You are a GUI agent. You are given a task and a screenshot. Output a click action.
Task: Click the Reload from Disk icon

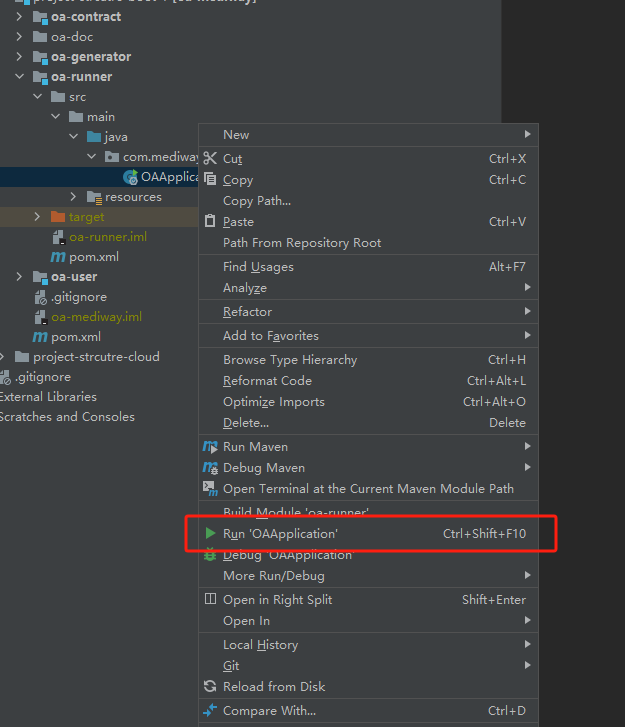tap(210, 687)
